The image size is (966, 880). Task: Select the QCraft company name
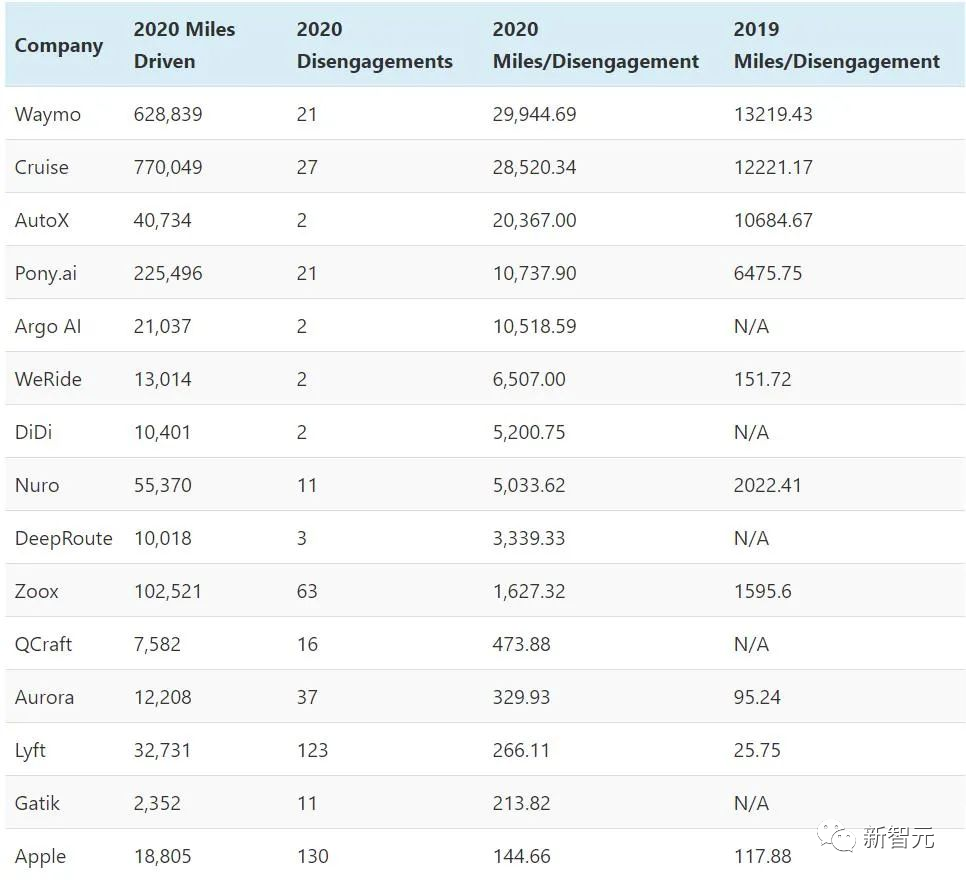pos(44,644)
